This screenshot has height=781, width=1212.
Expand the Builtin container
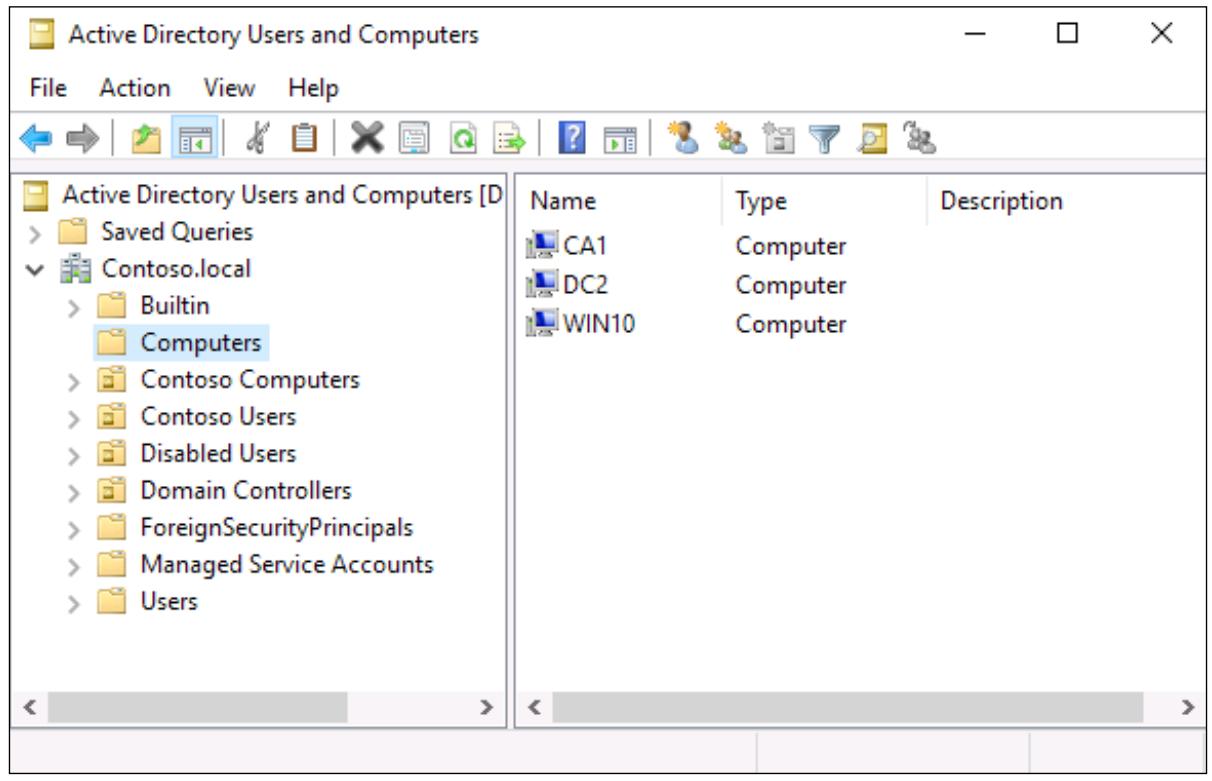tap(74, 306)
